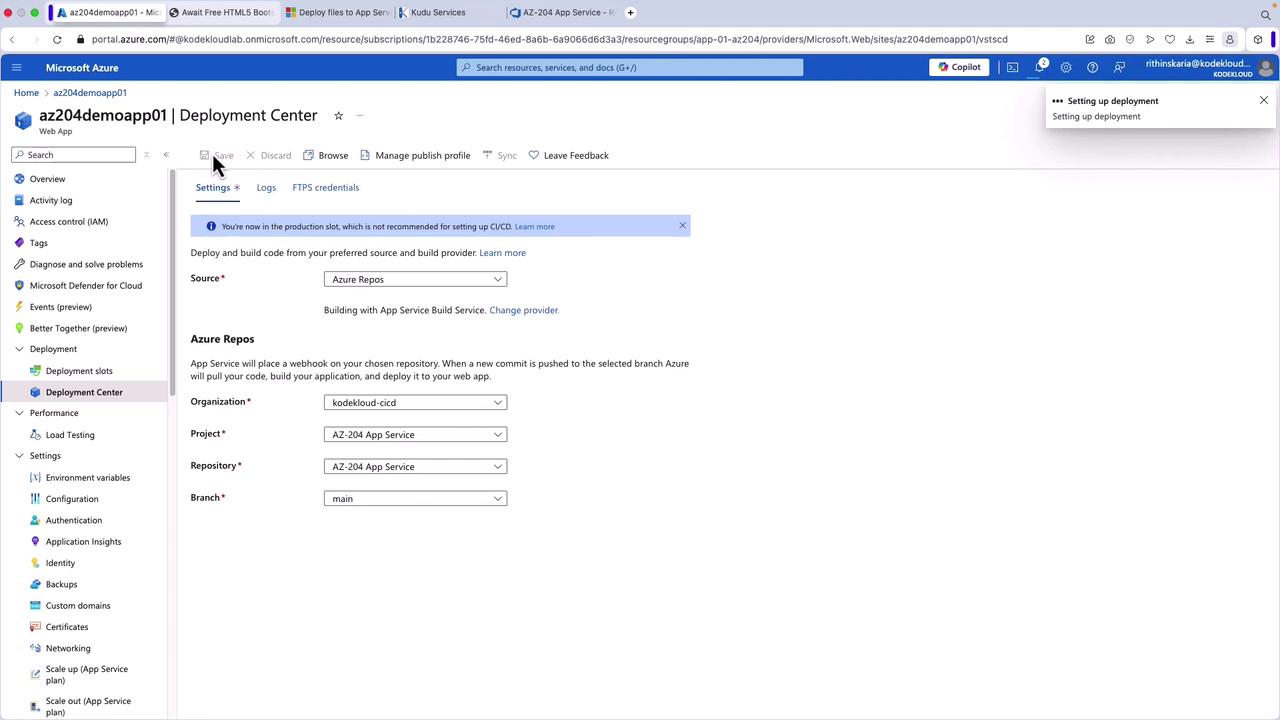Click the Save toolbar button
The image size is (1280, 720).
[216, 155]
